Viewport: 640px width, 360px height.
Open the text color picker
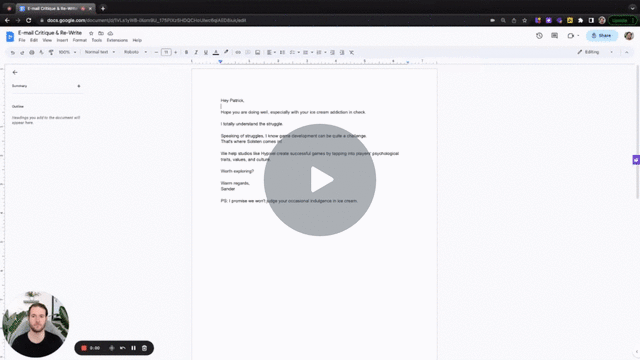click(216, 52)
